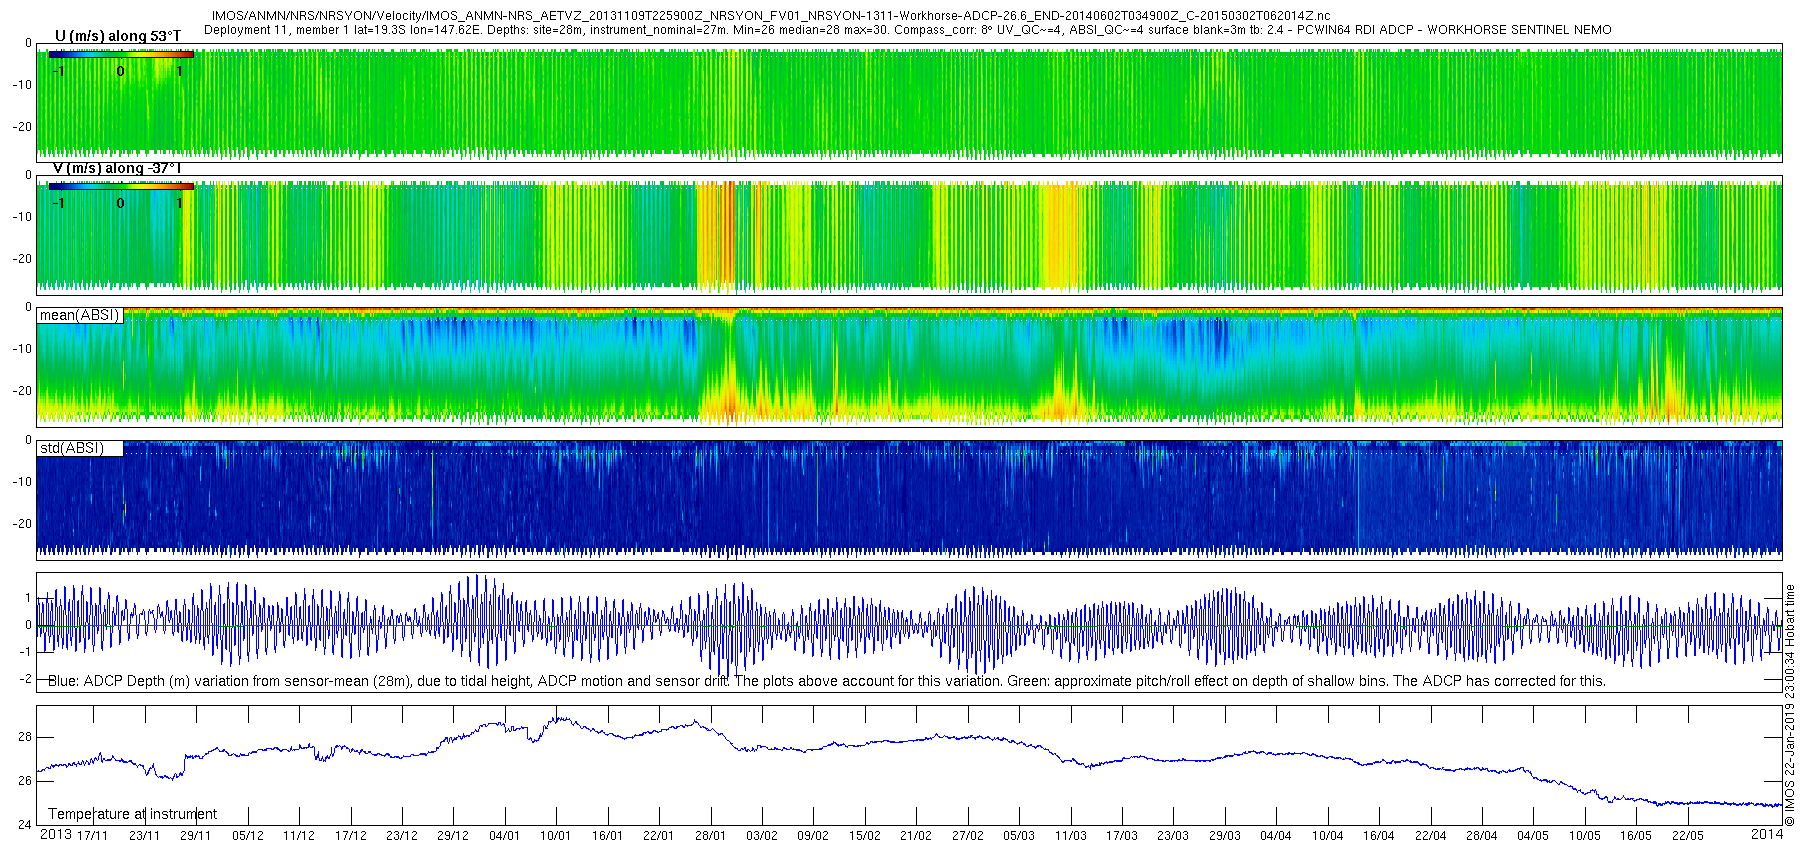
Task: Click the 28/01 date tick label
Action: click(710, 836)
